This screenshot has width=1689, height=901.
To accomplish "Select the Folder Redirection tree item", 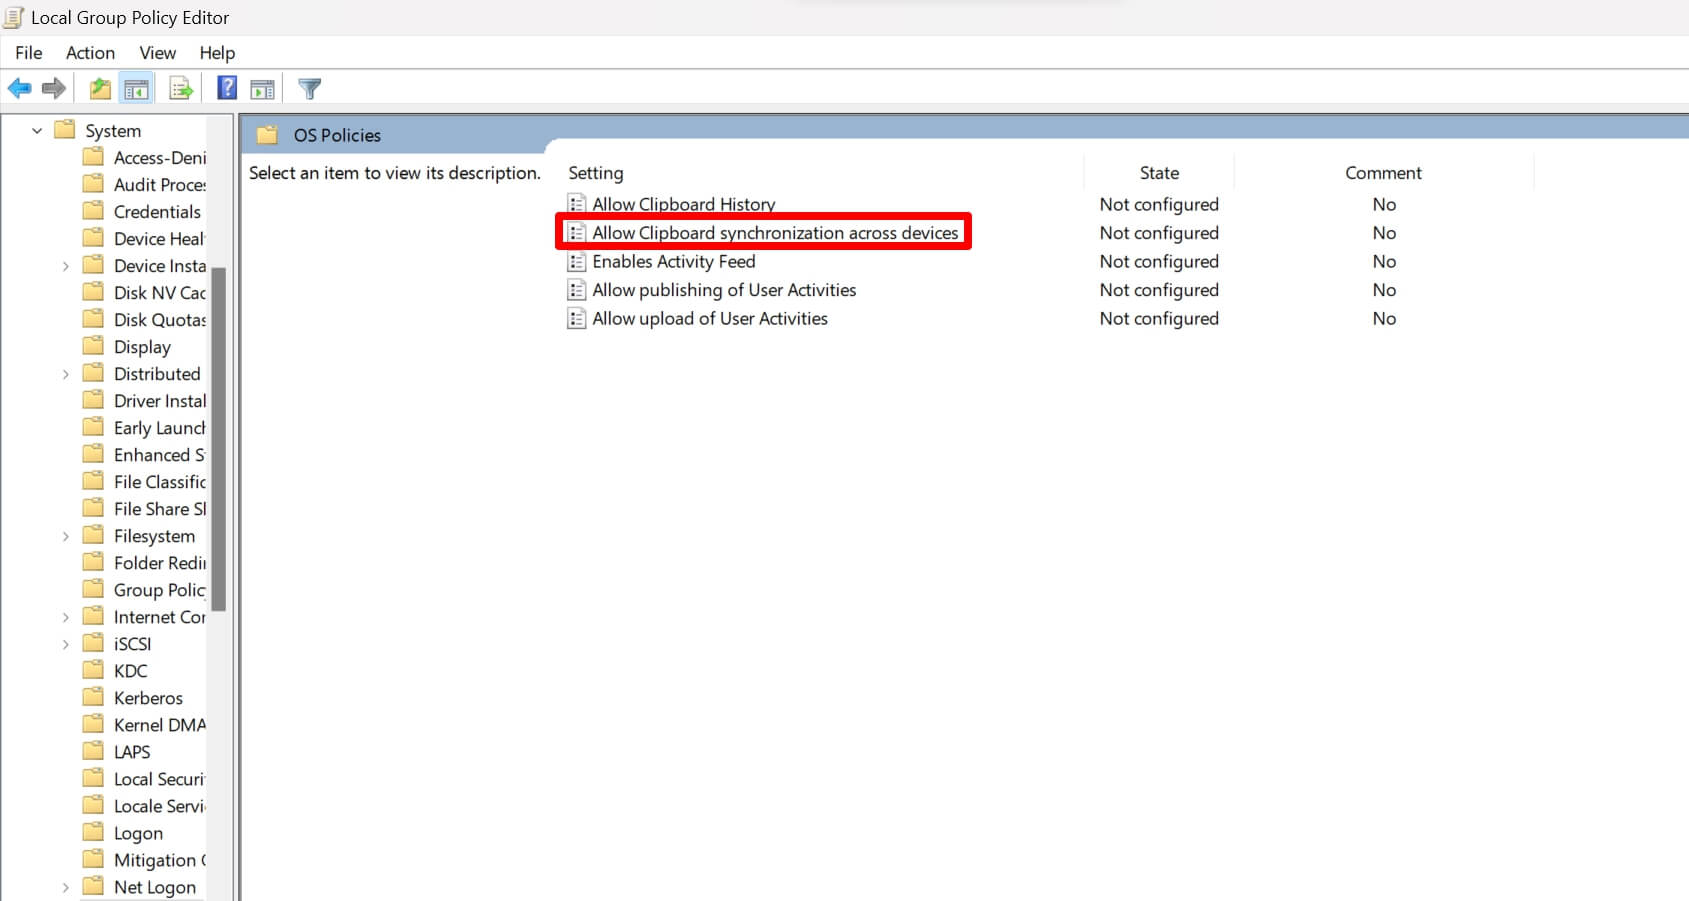I will click(160, 562).
